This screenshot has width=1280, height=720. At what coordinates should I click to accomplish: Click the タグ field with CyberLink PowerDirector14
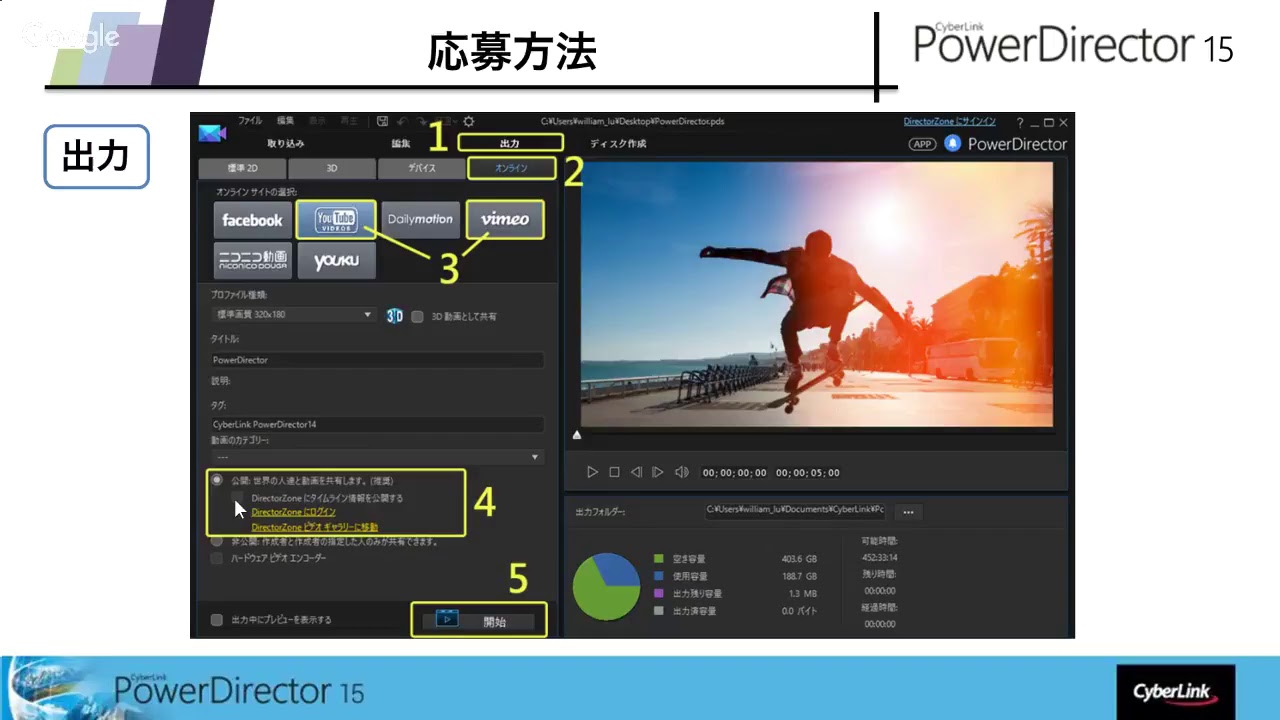point(377,424)
